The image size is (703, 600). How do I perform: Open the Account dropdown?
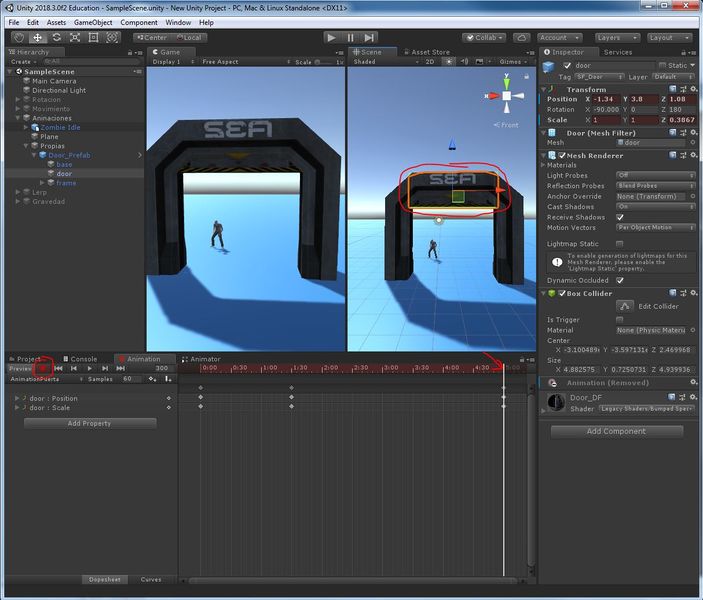(x=560, y=38)
